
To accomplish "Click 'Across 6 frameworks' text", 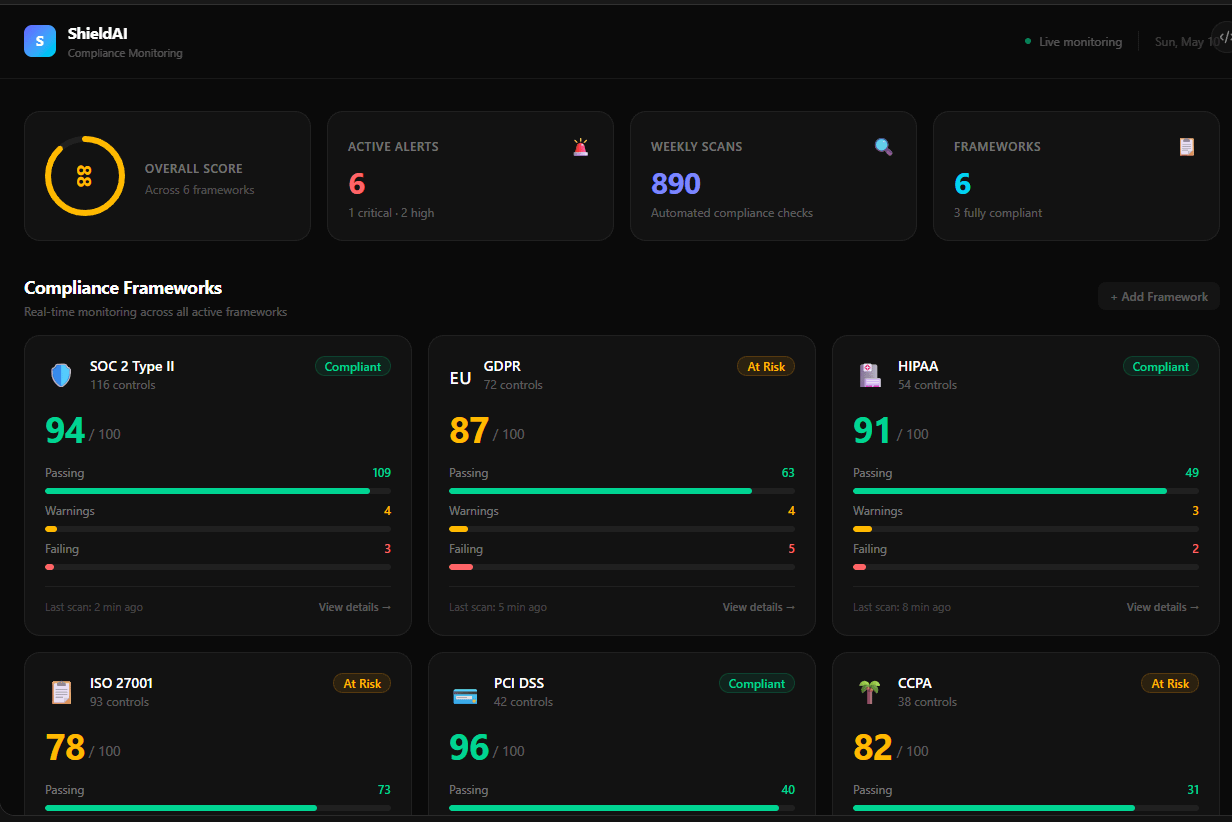I will 200,190.
